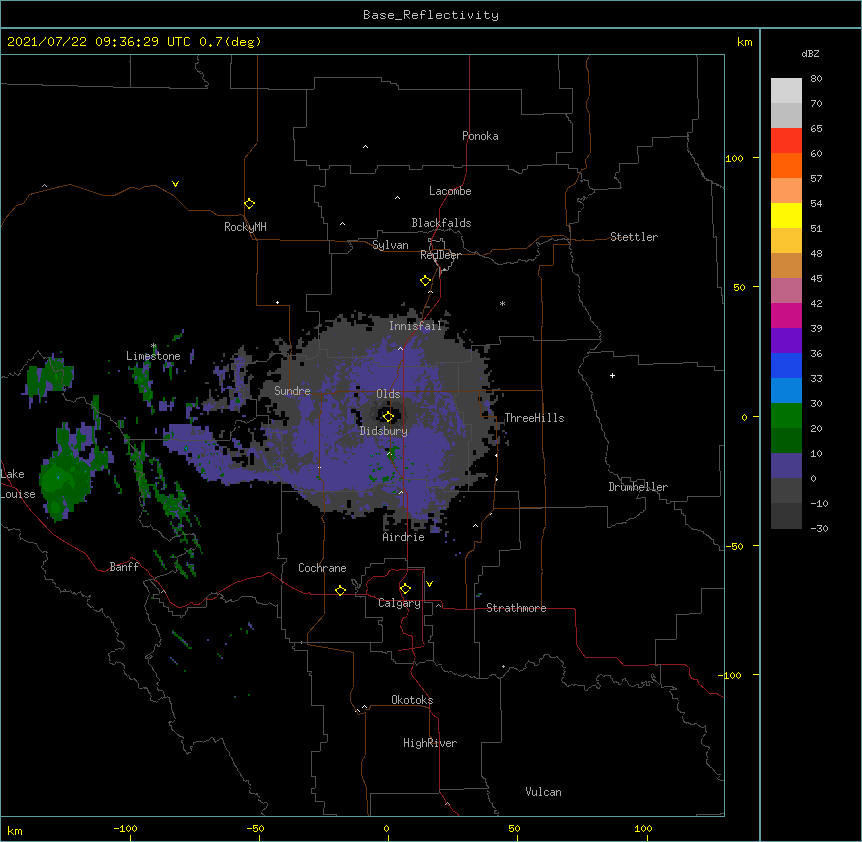
Task: Click the RedDeer city label
Action: (x=440, y=255)
